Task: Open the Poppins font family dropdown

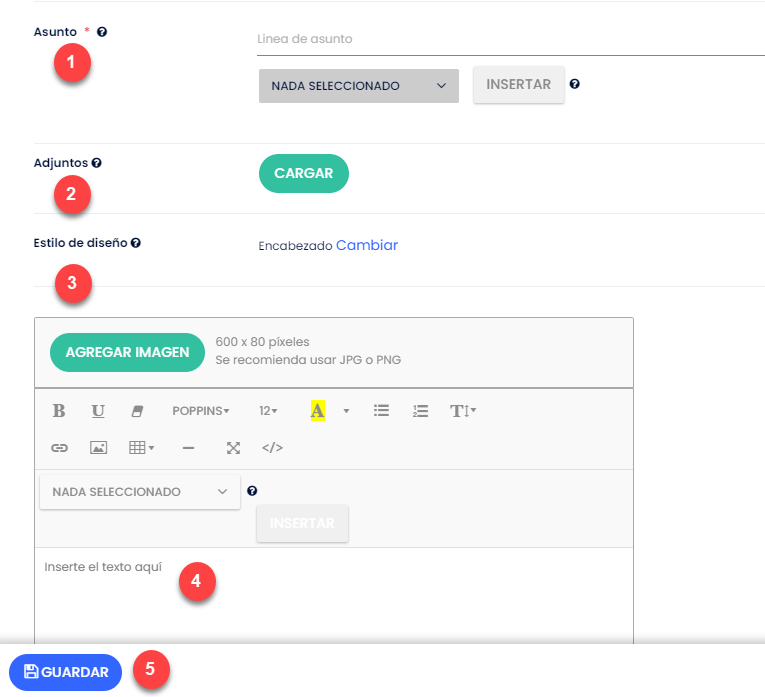Action: 200,411
